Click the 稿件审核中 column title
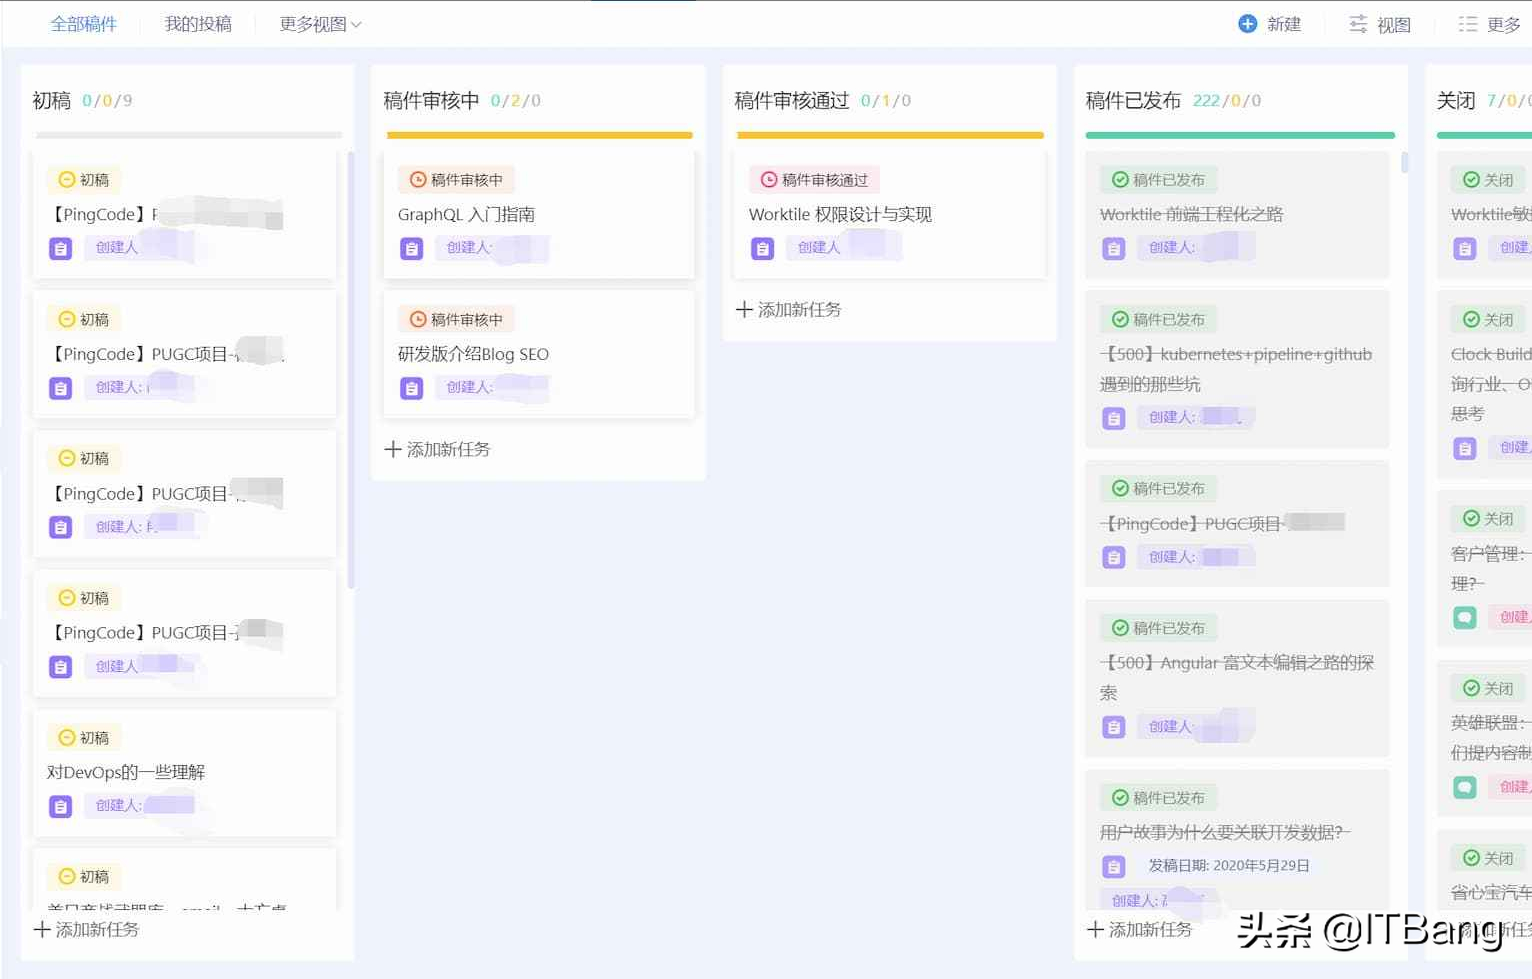The width and height of the screenshot is (1532, 979). 431,101
